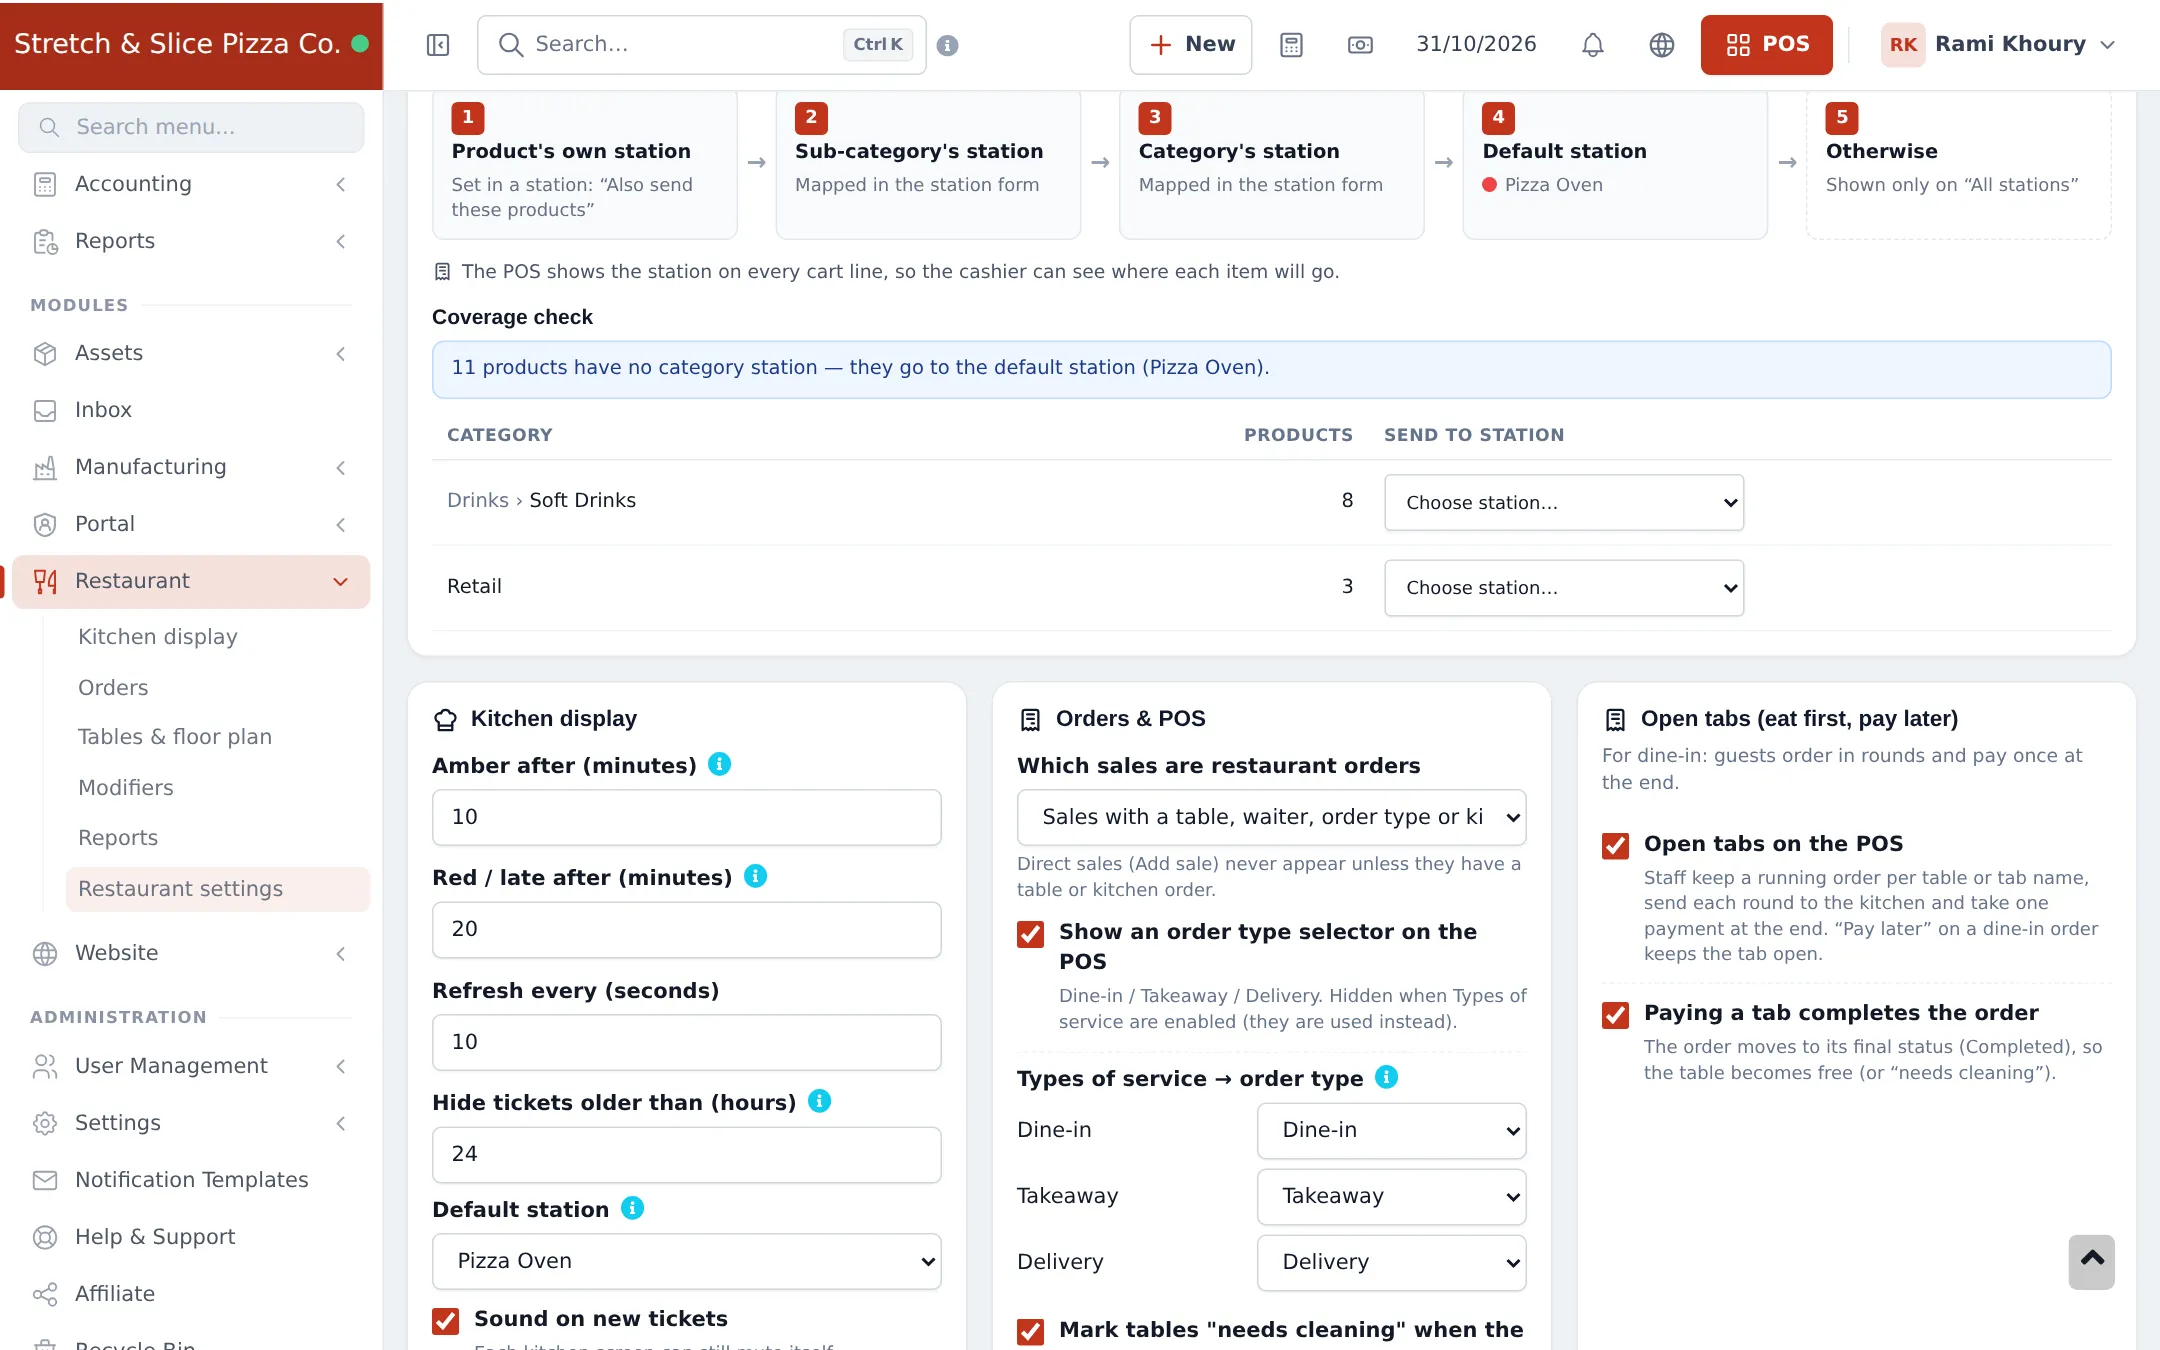Choose a station for Soft Drinks
The height and width of the screenshot is (1350, 2160).
(1564, 502)
